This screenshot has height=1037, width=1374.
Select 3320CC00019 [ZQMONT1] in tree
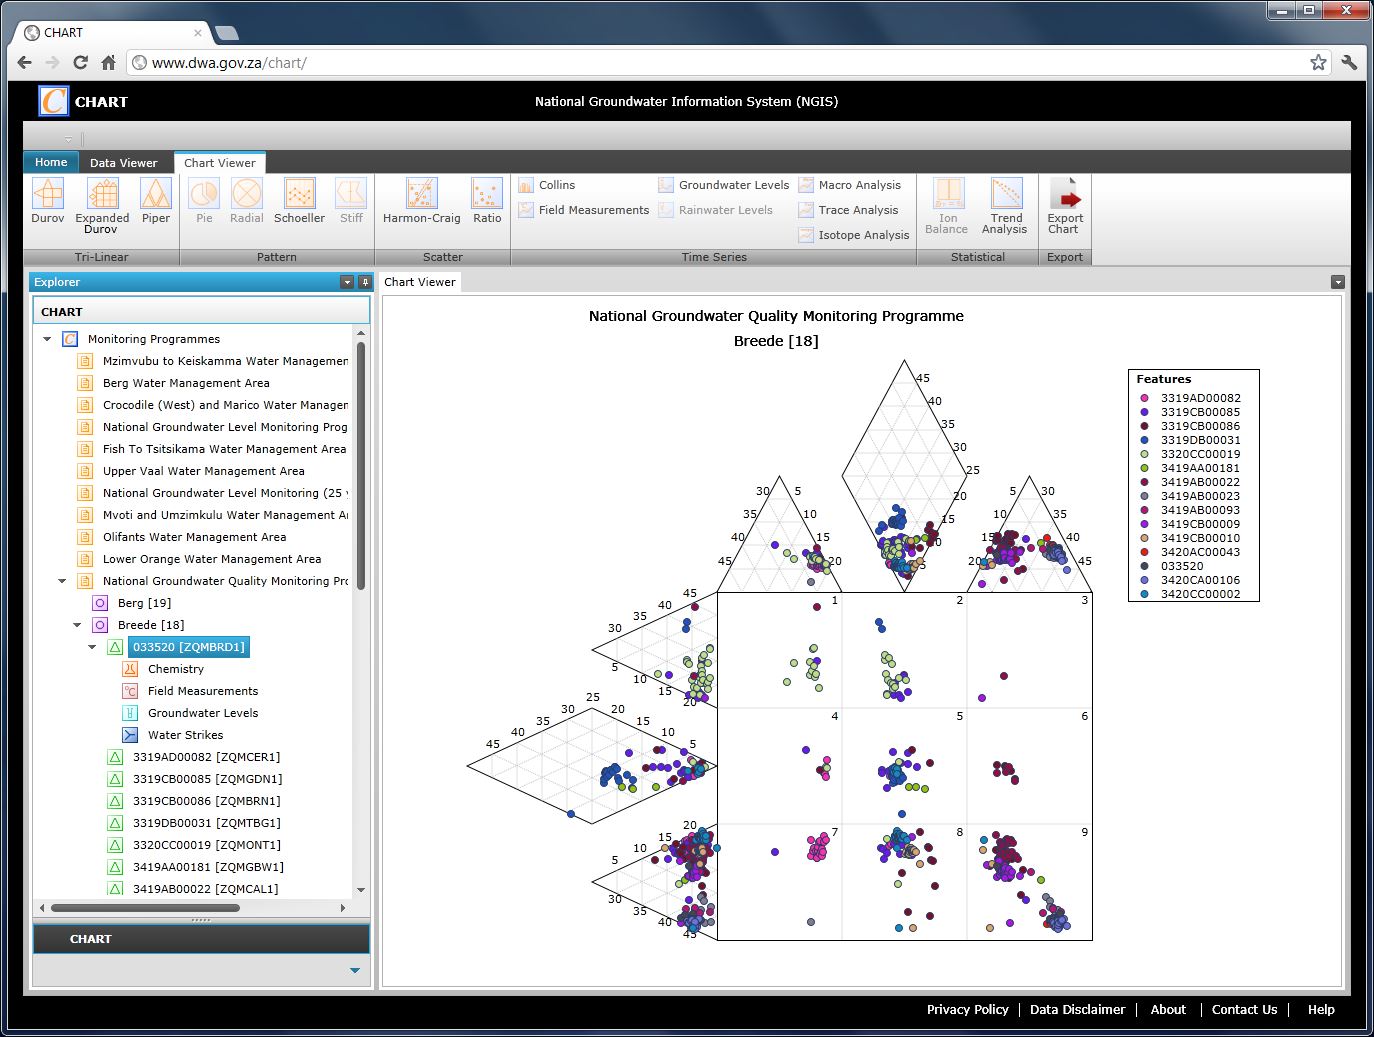pyautogui.click(x=207, y=845)
